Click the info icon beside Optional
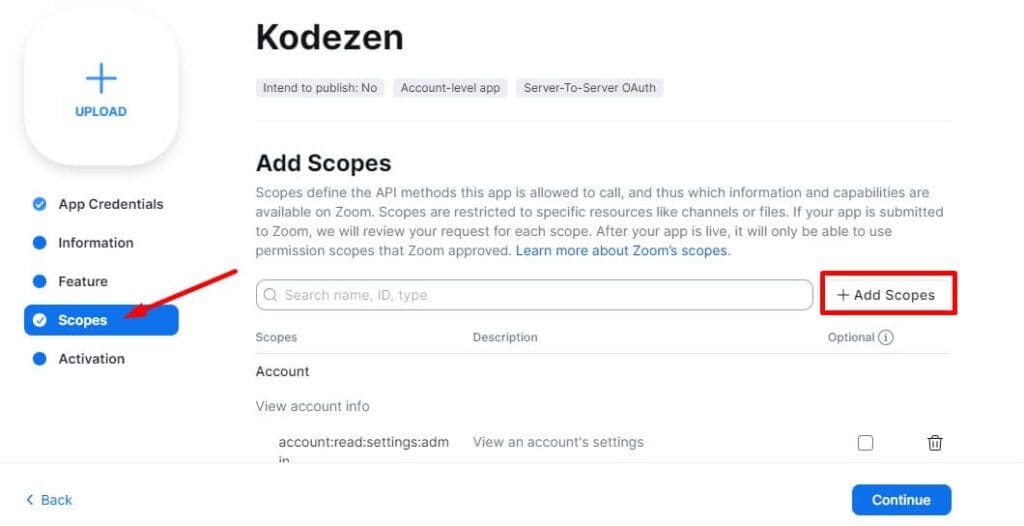The width and height of the screenshot is (1024, 526). [x=885, y=338]
